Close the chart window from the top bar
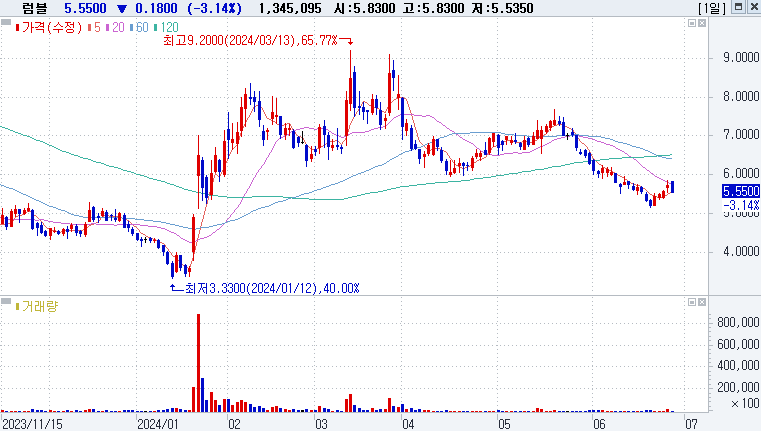 coord(754,7)
